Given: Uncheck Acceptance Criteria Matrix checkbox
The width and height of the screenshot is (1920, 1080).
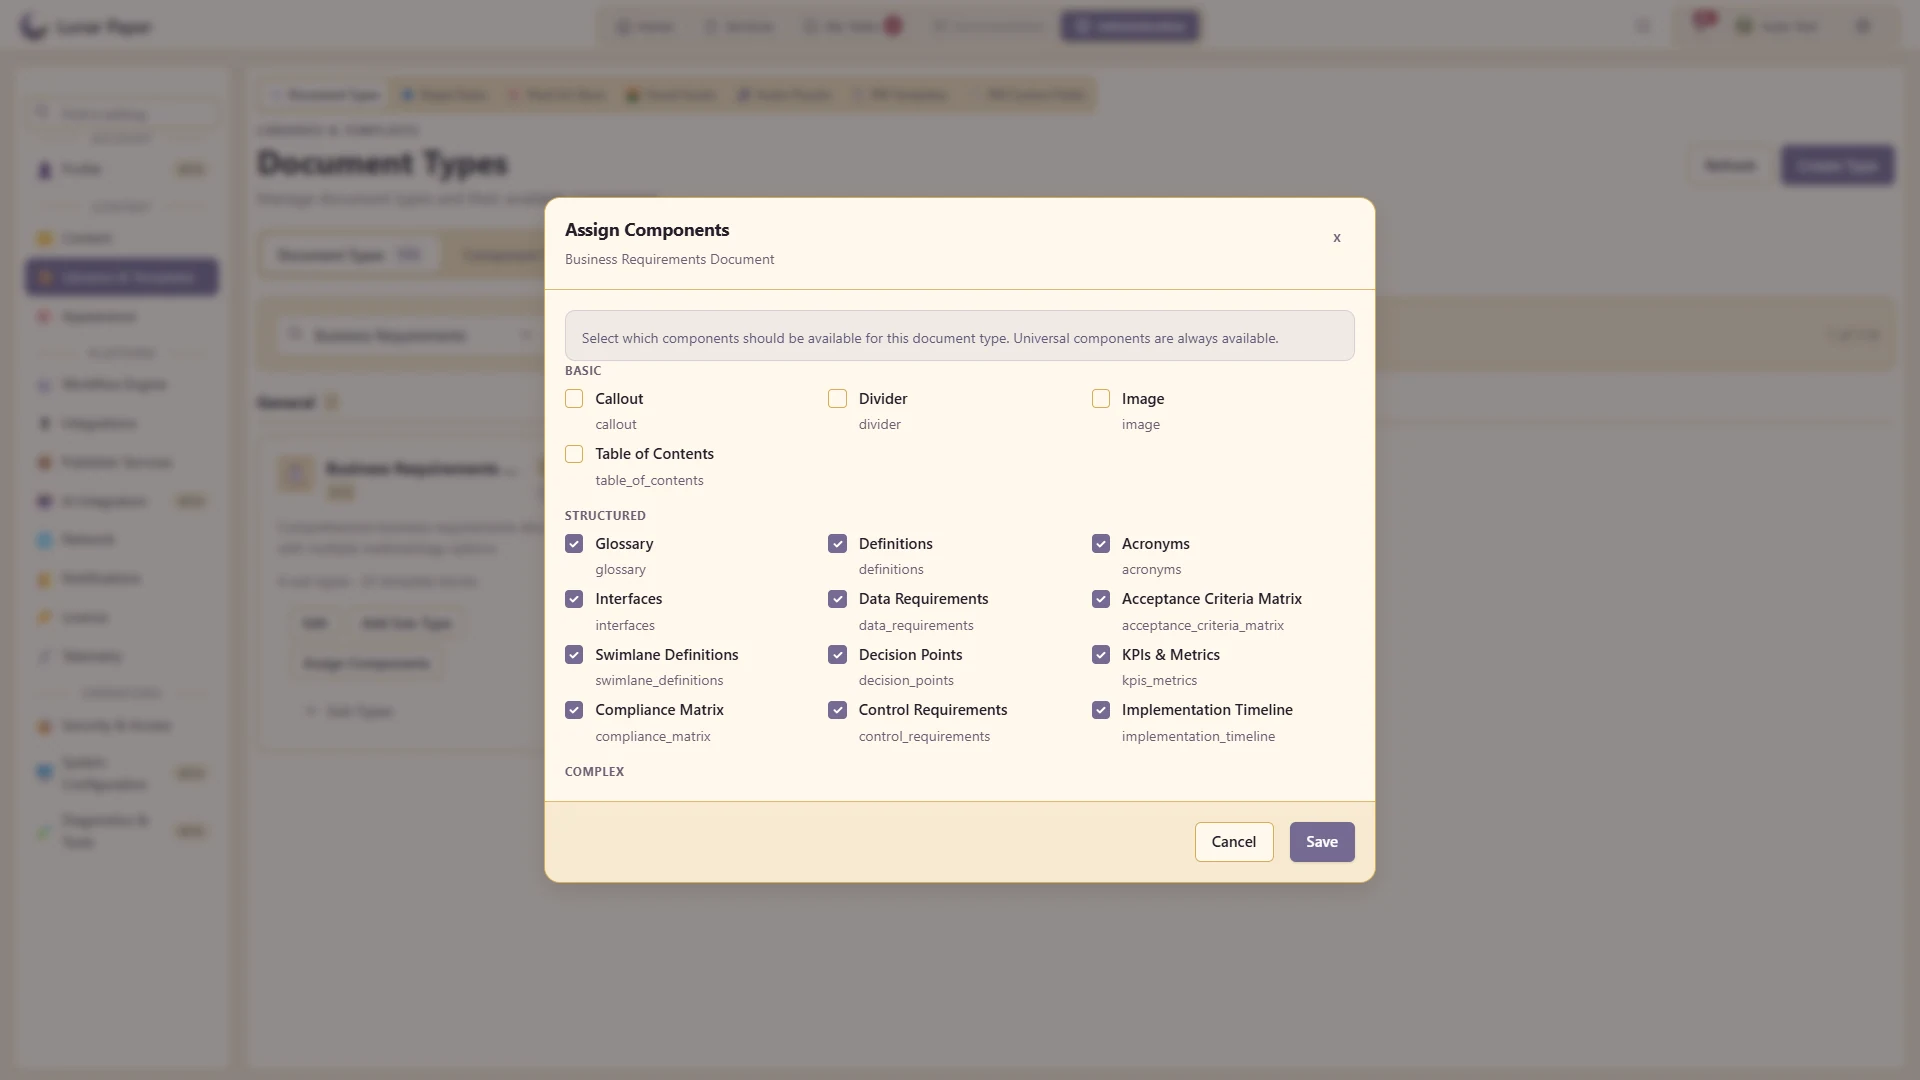Looking at the screenshot, I should point(1101,599).
